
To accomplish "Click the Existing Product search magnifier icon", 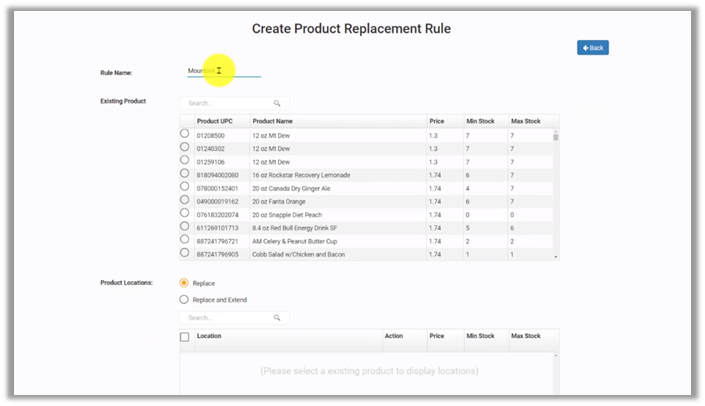I will coord(277,103).
